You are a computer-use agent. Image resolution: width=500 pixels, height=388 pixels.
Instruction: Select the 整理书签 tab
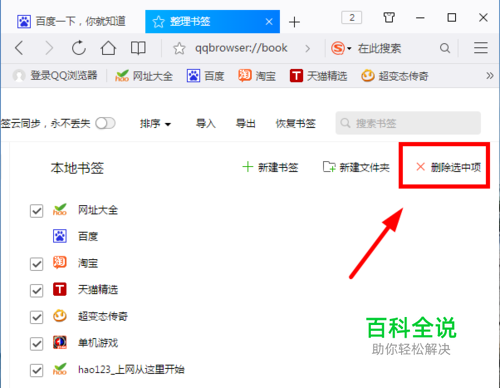212,21
